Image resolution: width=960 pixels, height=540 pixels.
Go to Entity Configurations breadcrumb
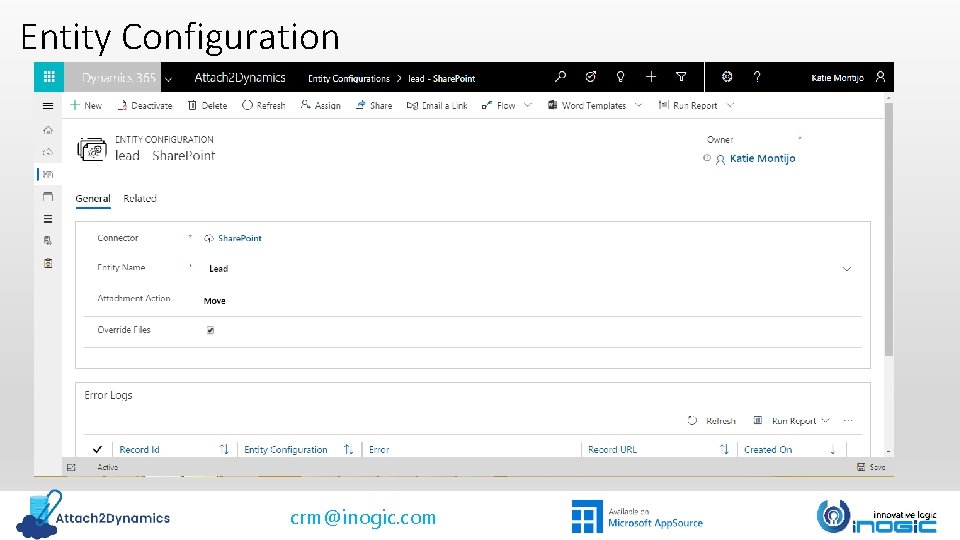pyautogui.click(x=348, y=78)
